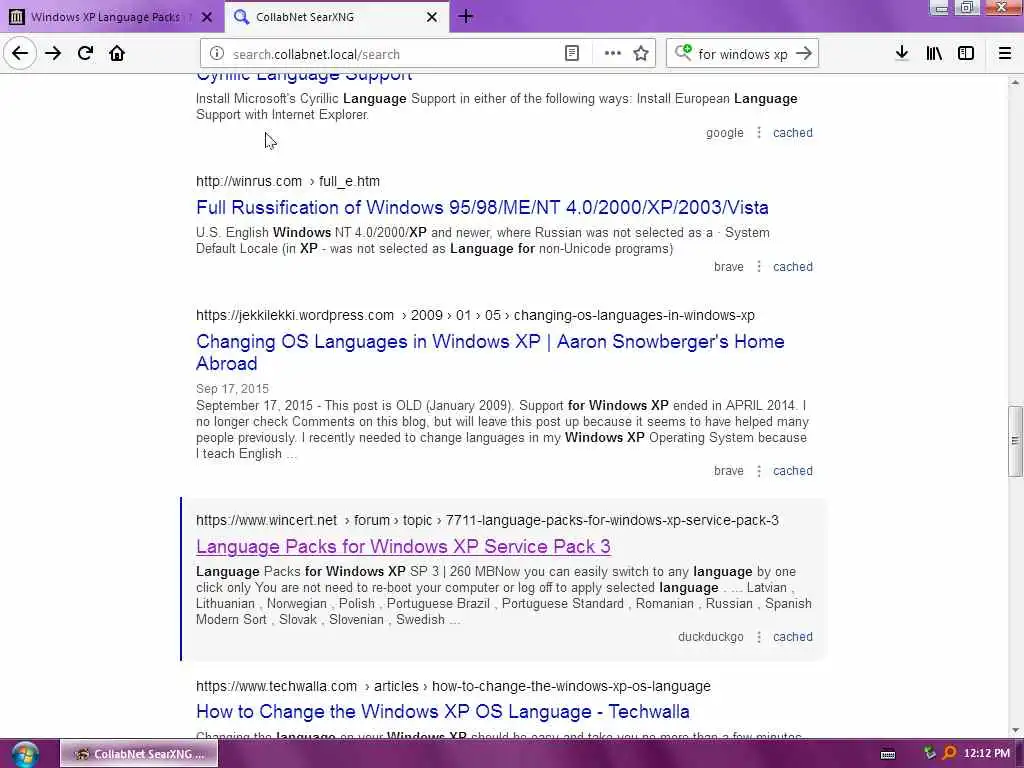
Task: Open How to Change Windows XP OS Language Techwalla
Action: (x=443, y=711)
